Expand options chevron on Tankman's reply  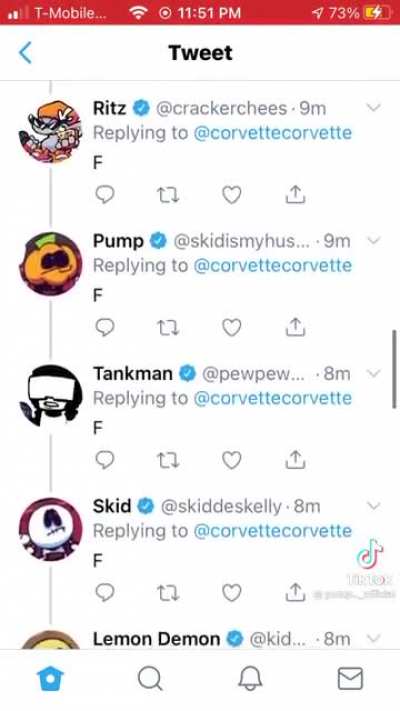pyautogui.click(x=373, y=373)
